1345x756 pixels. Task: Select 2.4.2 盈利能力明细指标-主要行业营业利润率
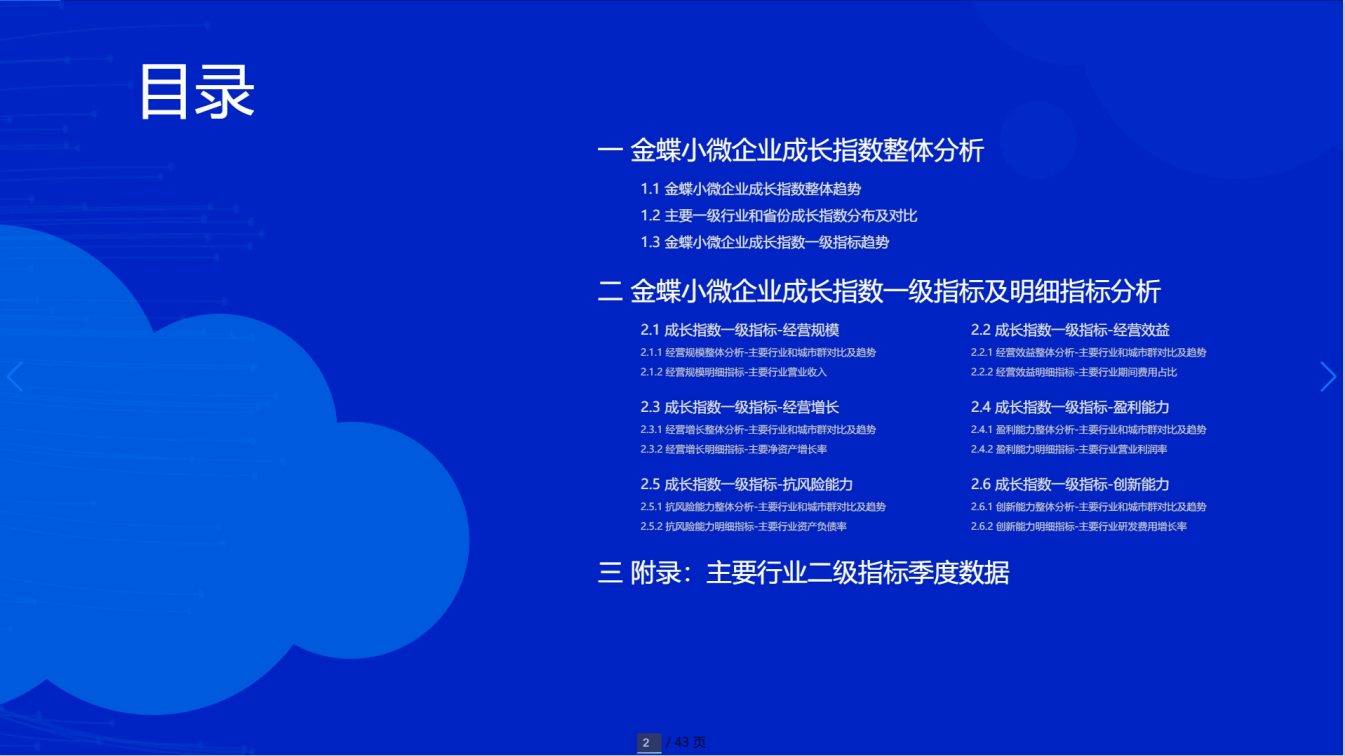click(x=1069, y=449)
